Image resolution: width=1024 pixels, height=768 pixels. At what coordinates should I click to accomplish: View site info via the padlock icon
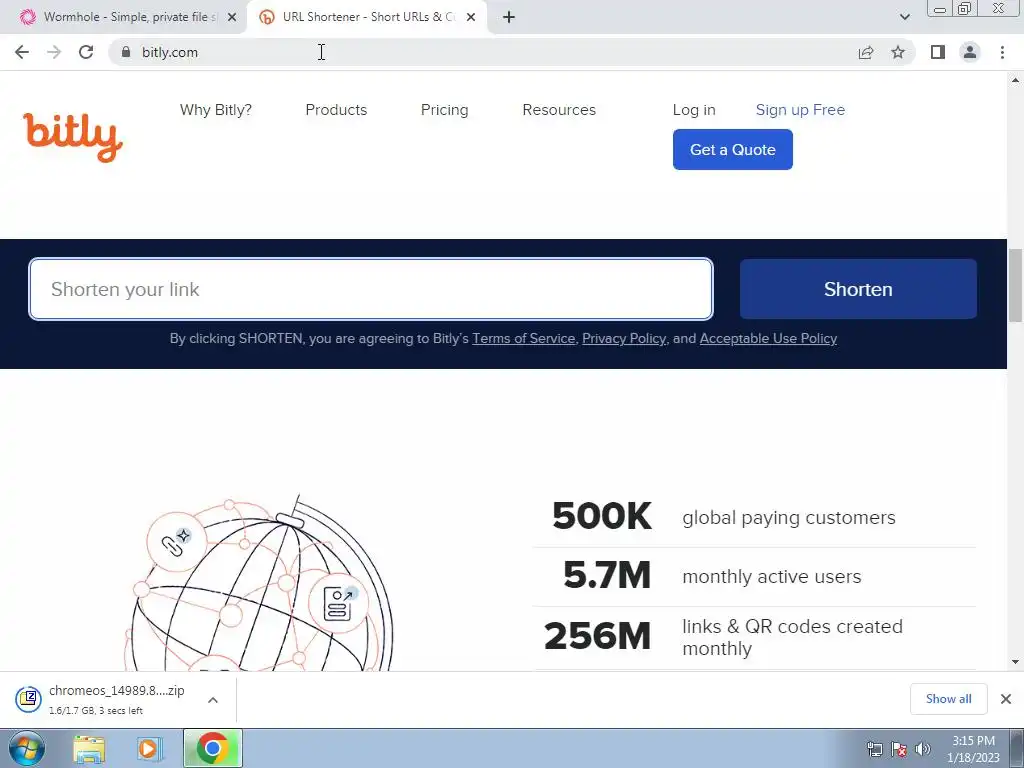pos(127,52)
